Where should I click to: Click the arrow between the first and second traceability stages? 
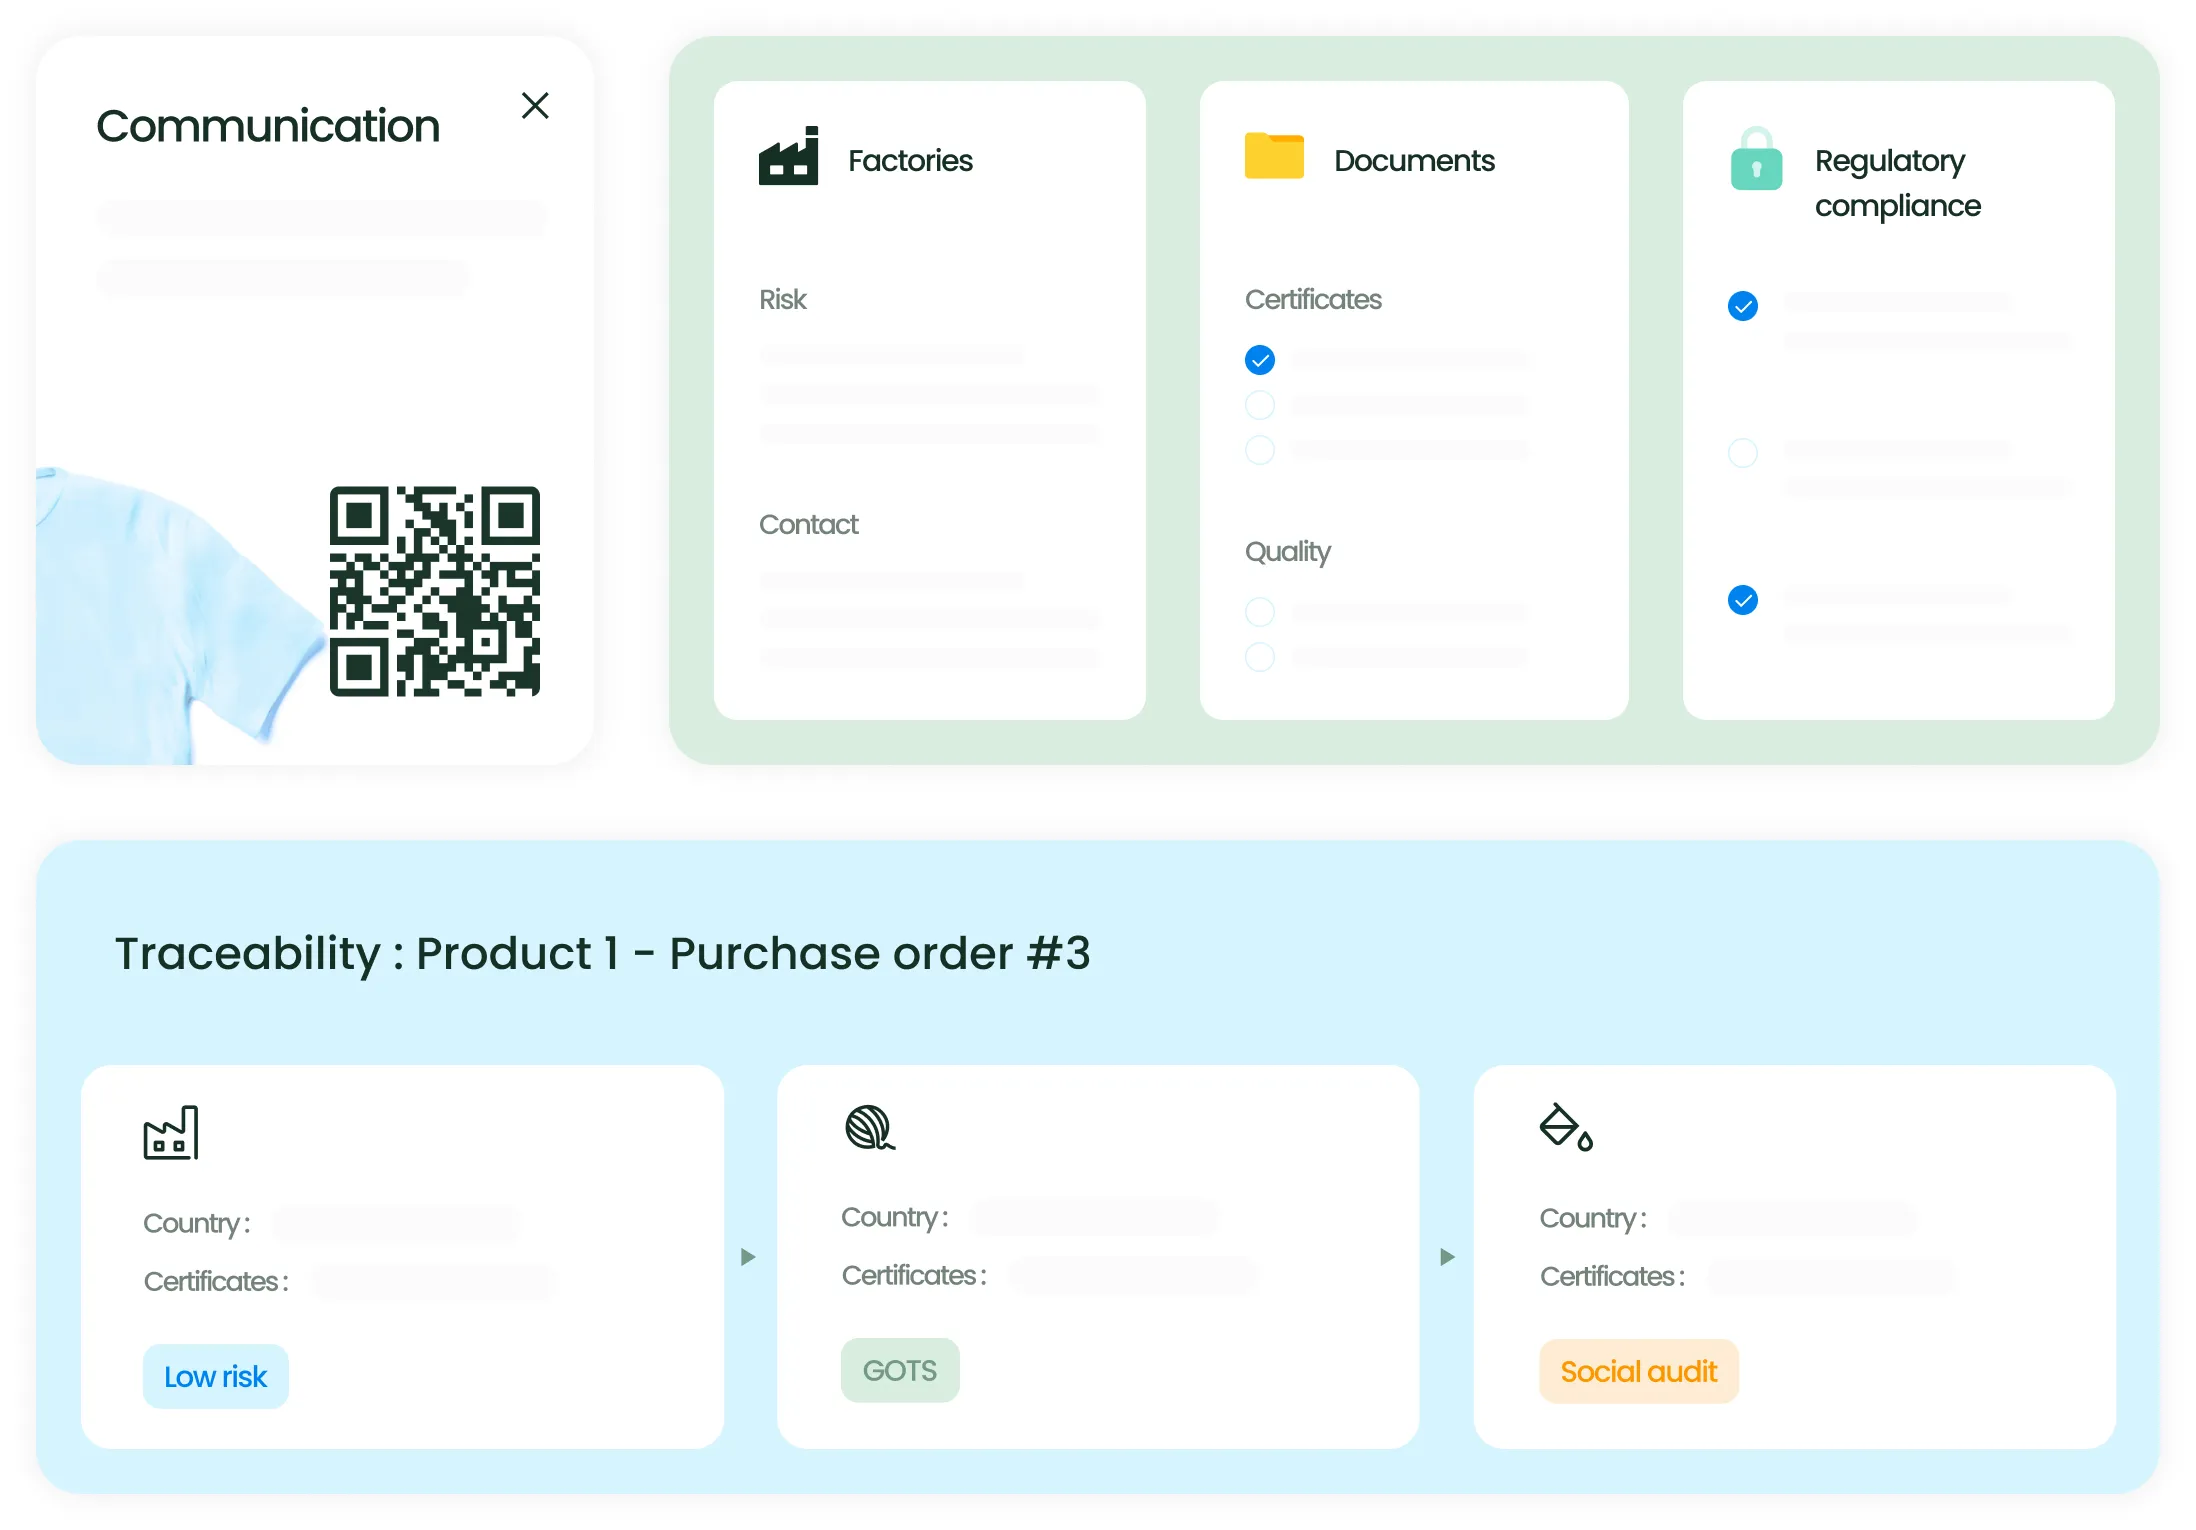coord(748,1257)
